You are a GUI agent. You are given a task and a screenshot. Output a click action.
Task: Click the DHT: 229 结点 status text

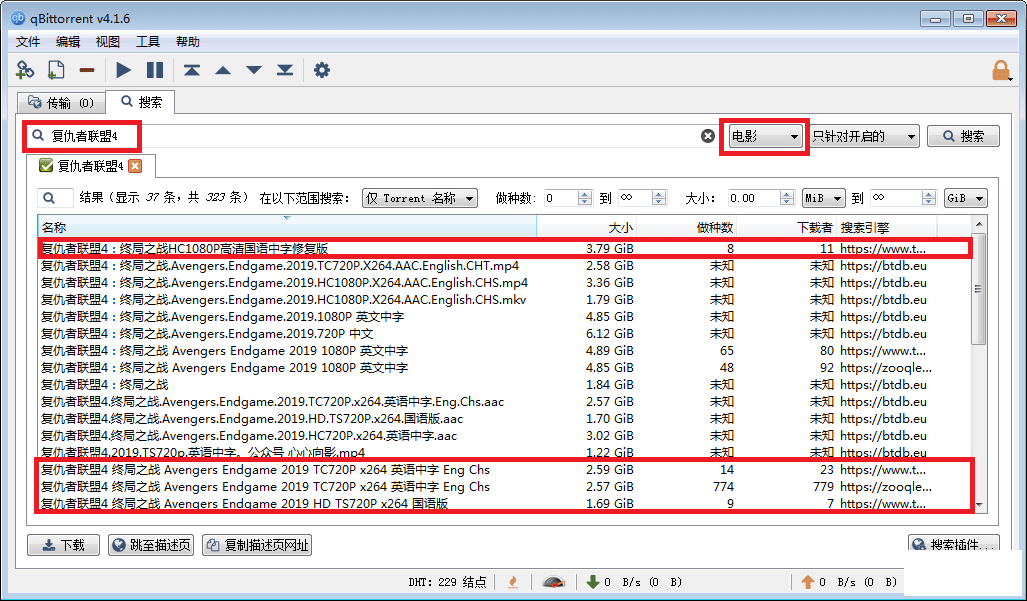coord(447,582)
